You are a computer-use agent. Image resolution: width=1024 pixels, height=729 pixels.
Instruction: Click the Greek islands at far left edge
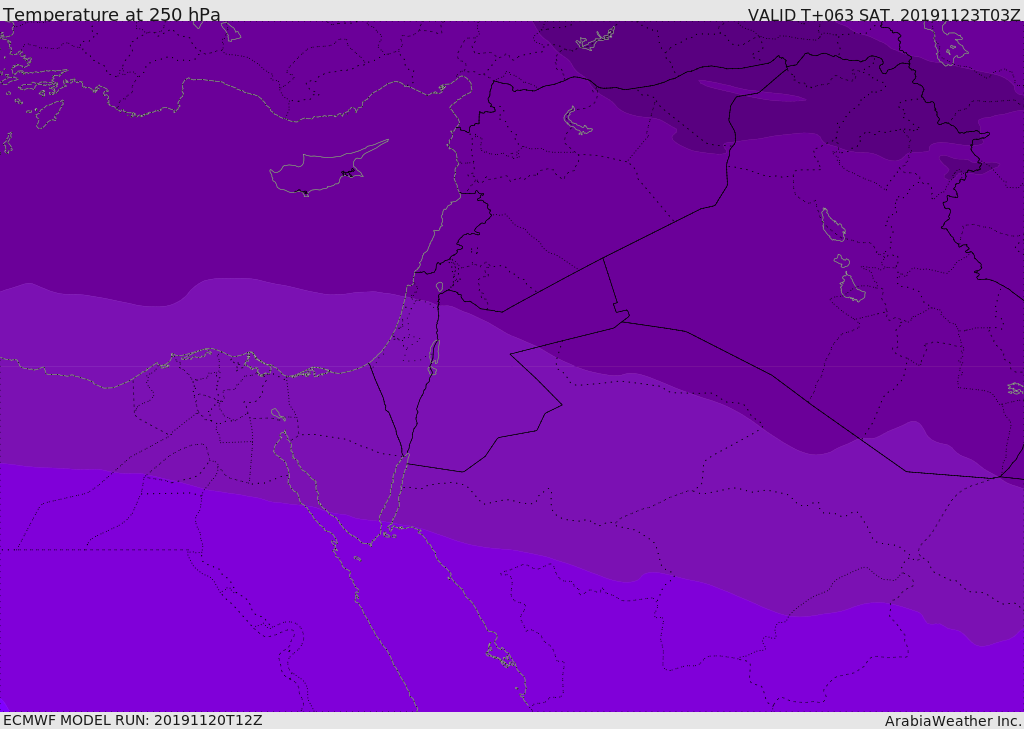(30, 85)
